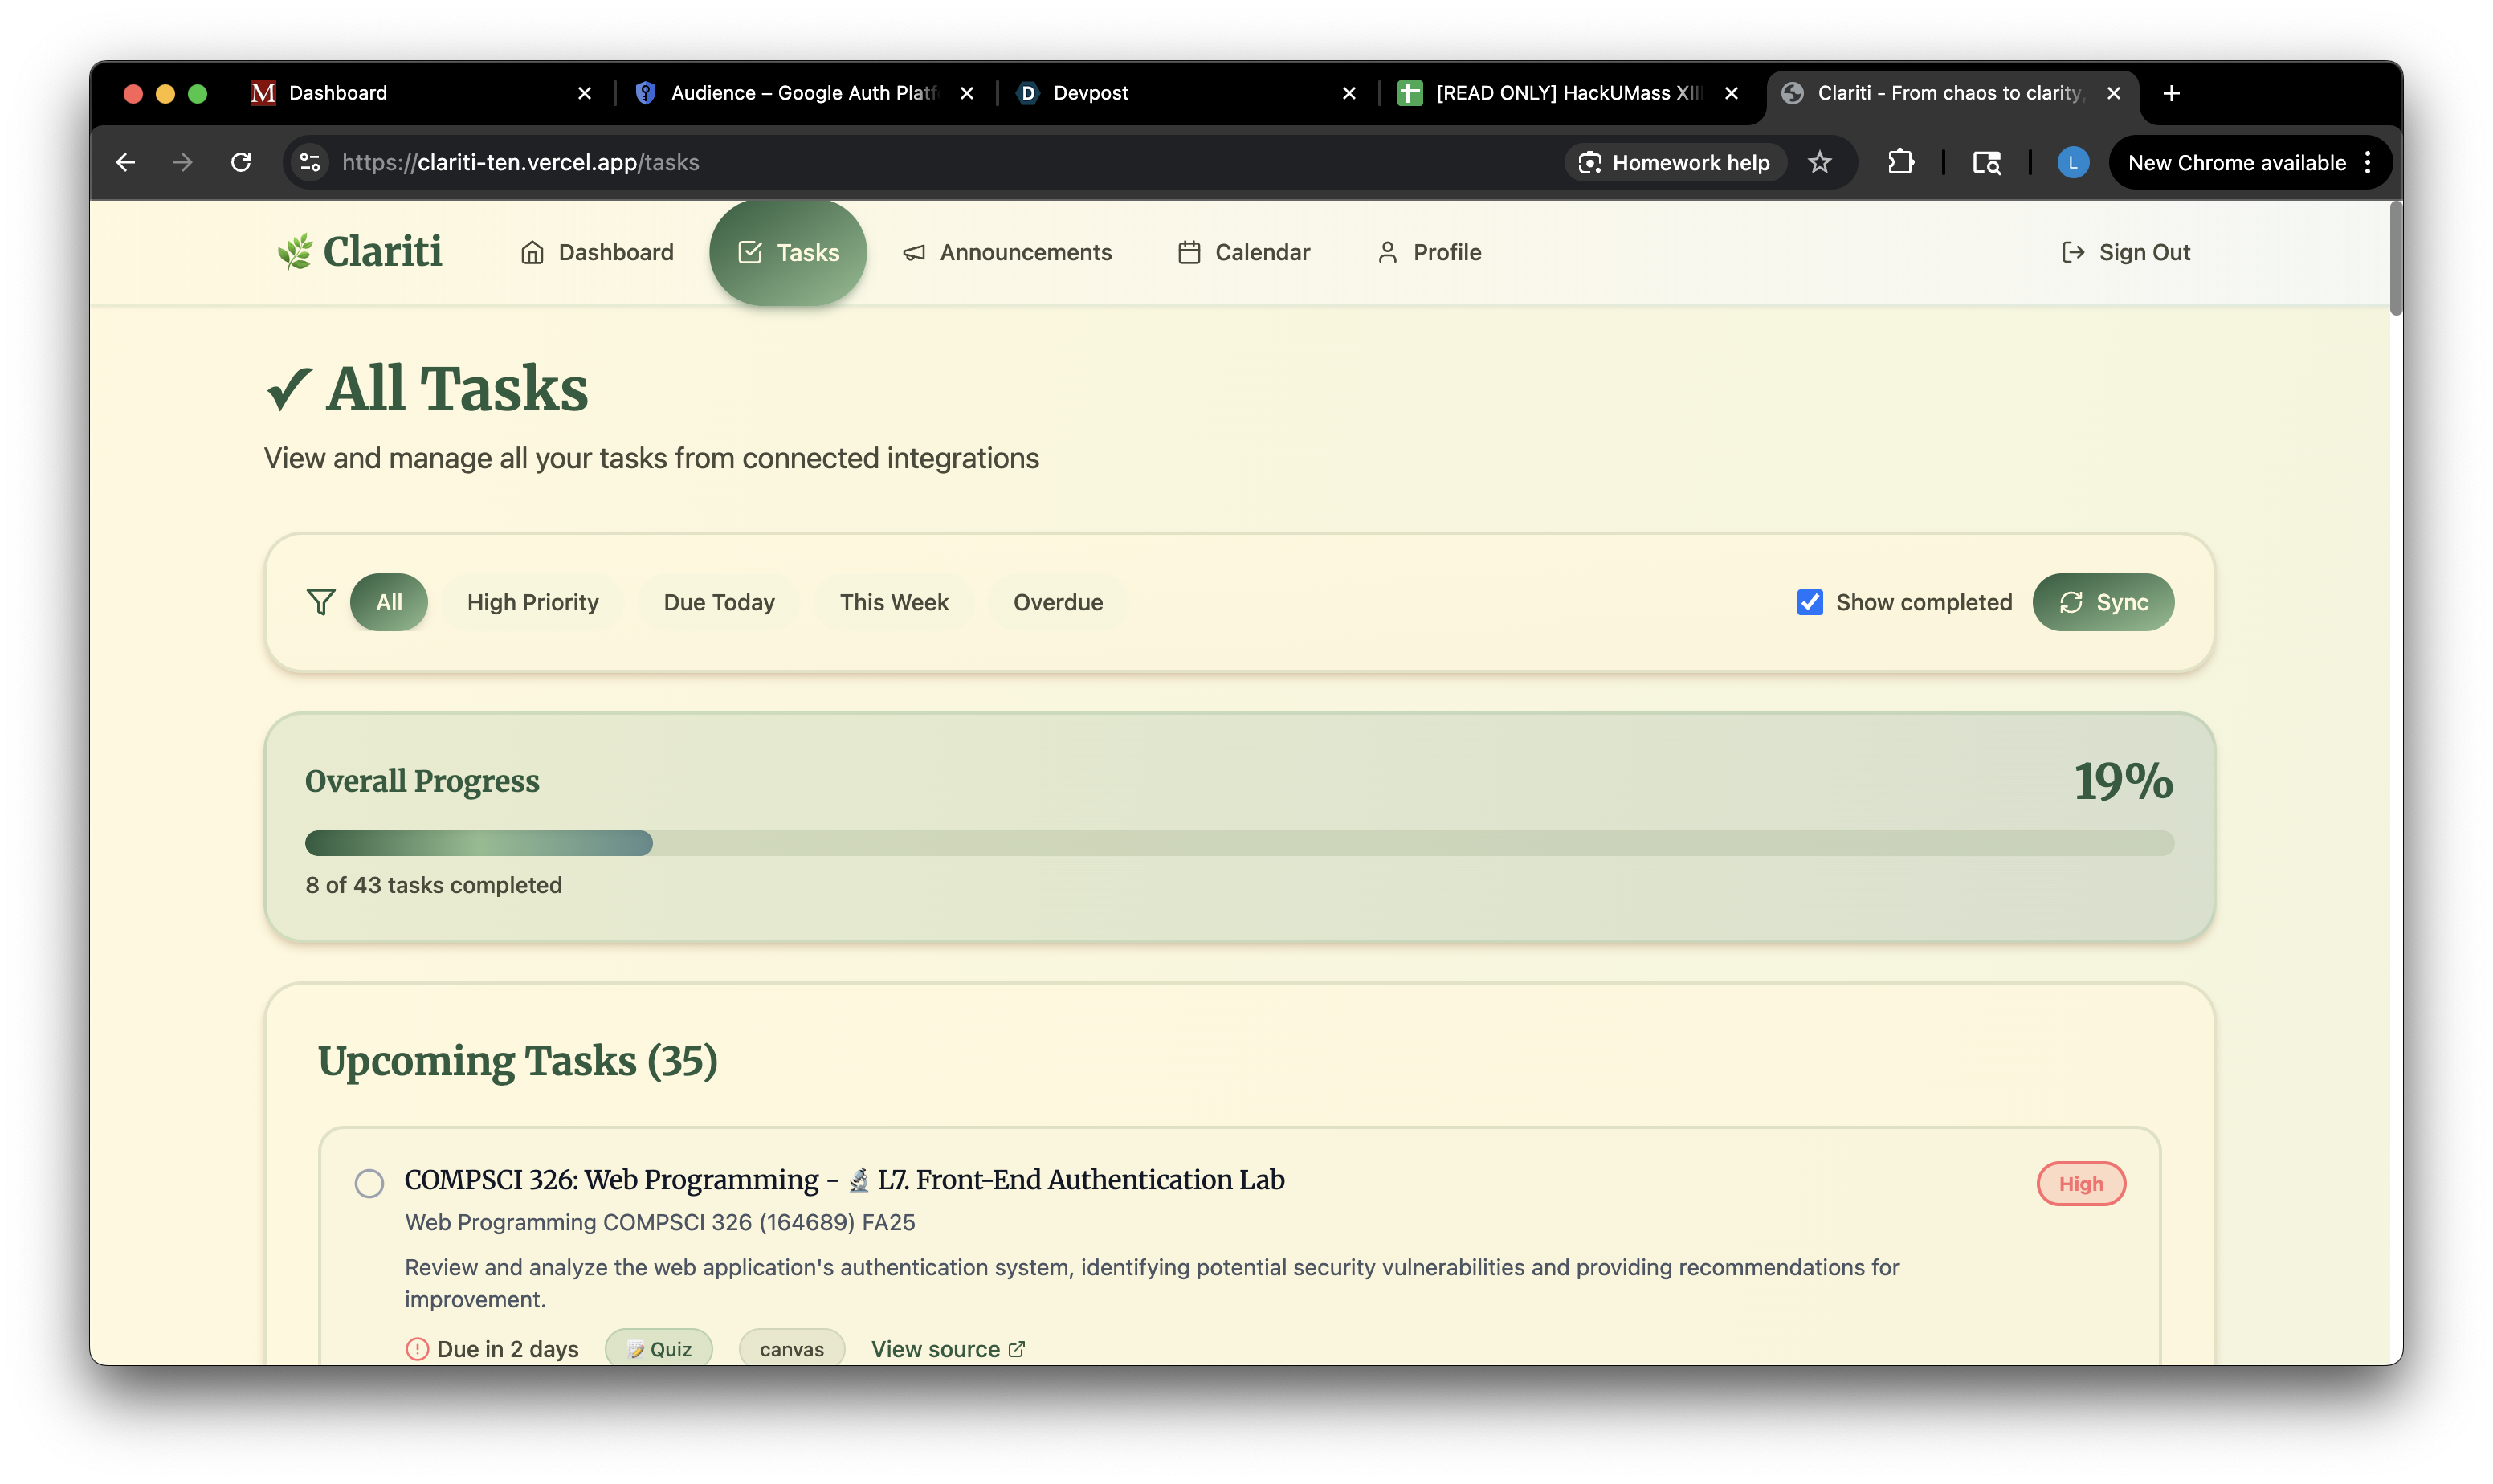
Task: Reload the page with refresh icon
Action: click(241, 162)
